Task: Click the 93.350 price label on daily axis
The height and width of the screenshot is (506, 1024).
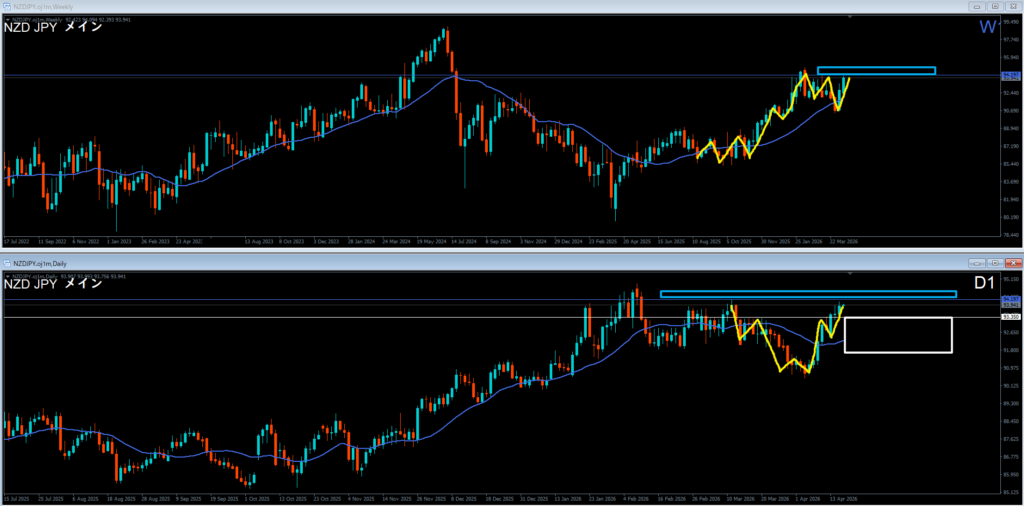Action: pyautogui.click(x=1009, y=317)
